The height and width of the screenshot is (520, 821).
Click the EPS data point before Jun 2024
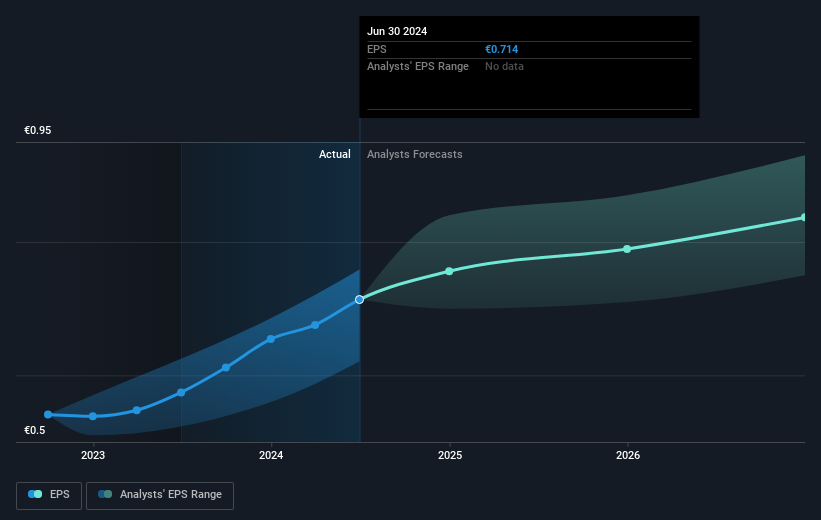tap(315, 325)
